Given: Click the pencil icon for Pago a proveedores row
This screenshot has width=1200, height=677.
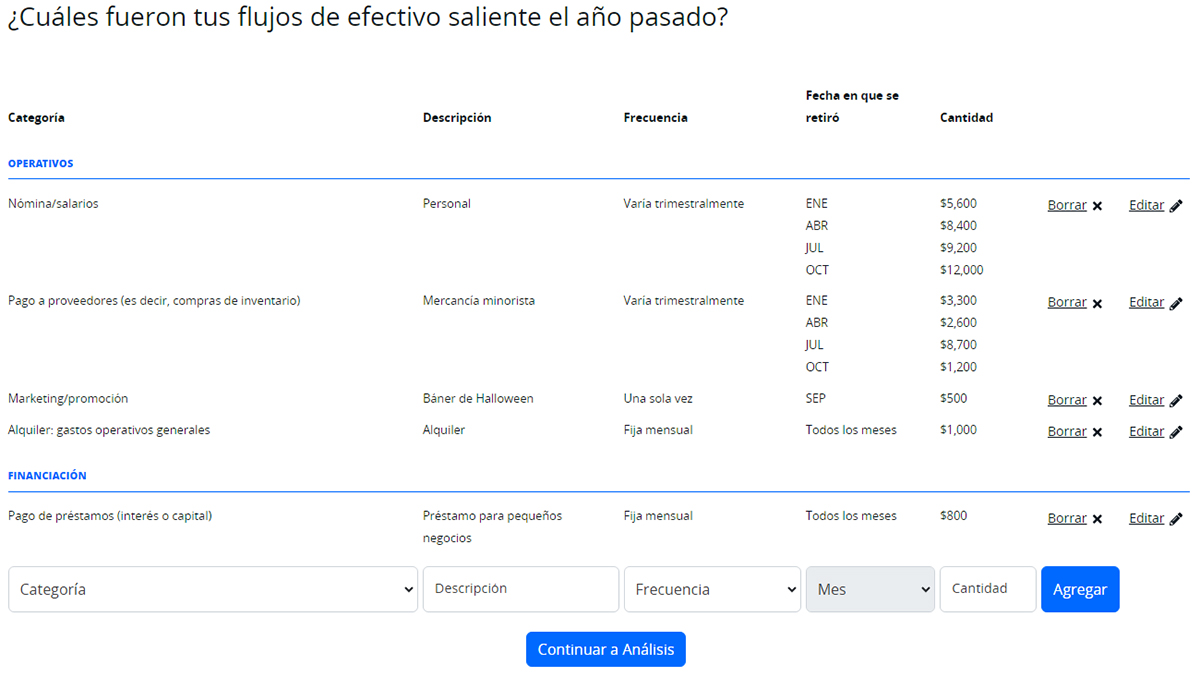Looking at the screenshot, I should pyautogui.click(x=1176, y=303).
